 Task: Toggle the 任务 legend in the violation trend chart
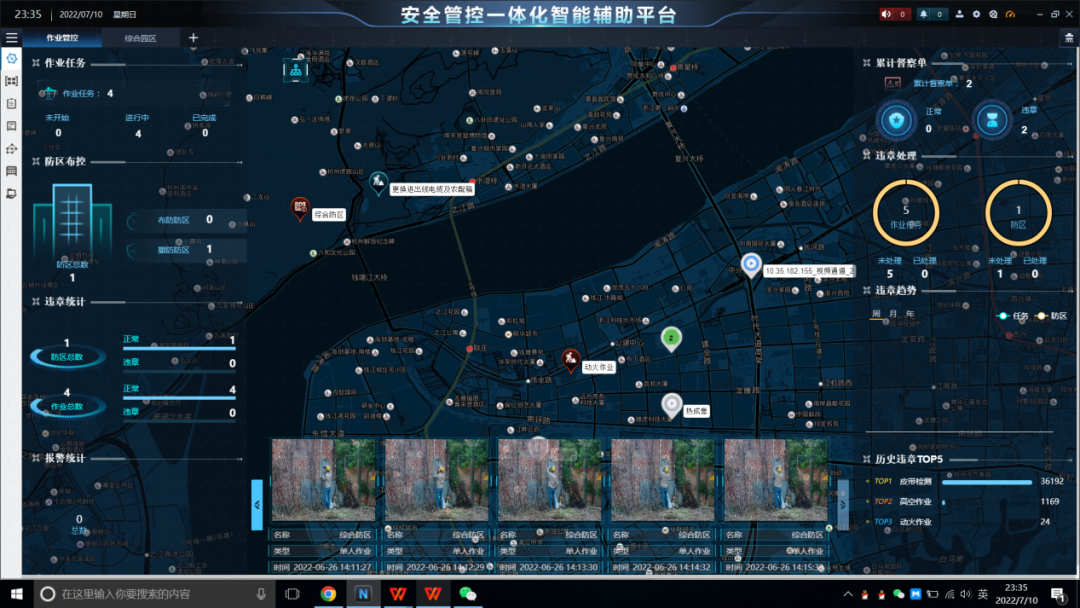[x=1011, y=315]
